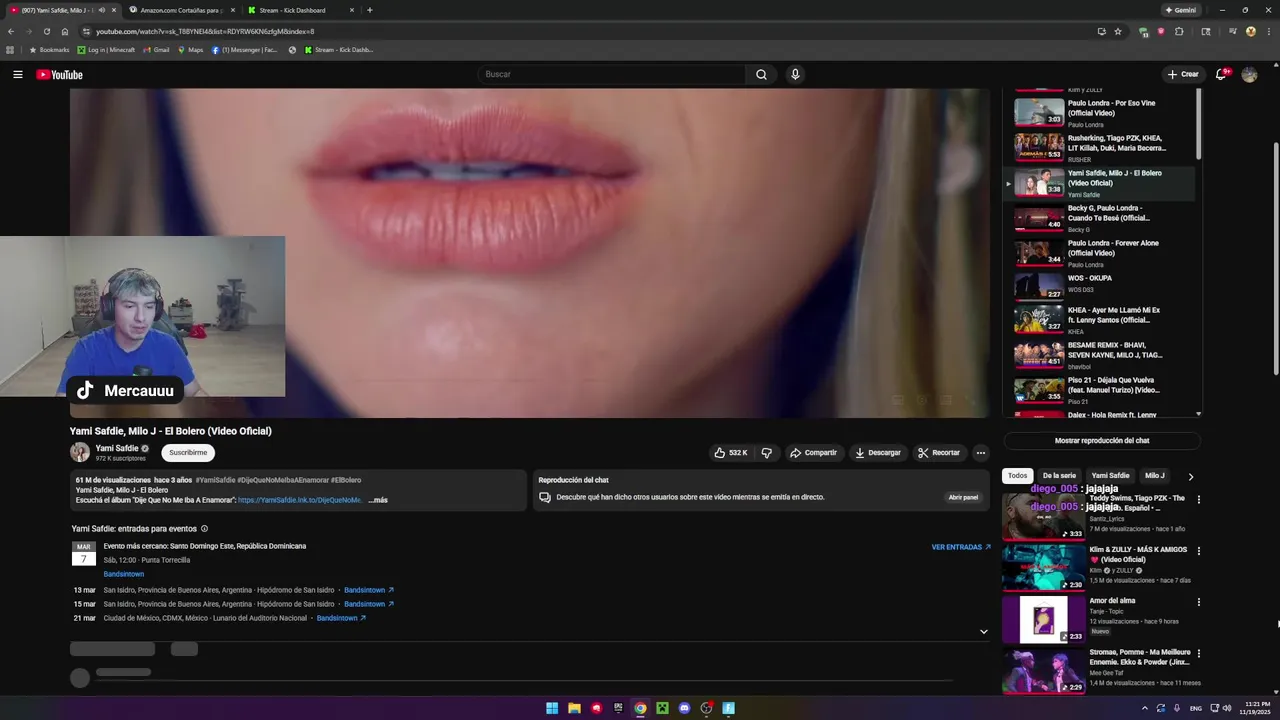Switch to Amazon Cortaúñas tab
Screen dimensions: 1280x720
[180, 10]
